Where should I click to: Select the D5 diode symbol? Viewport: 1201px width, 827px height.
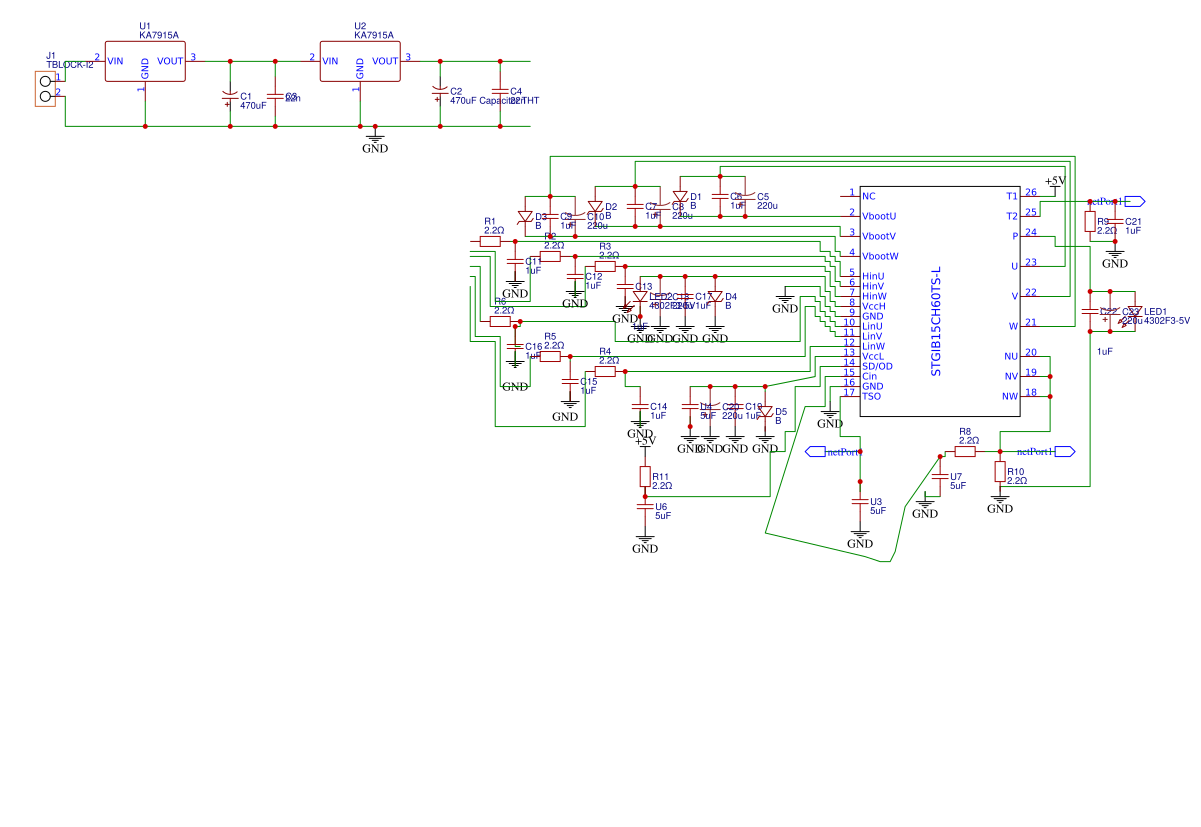[765, 412]
